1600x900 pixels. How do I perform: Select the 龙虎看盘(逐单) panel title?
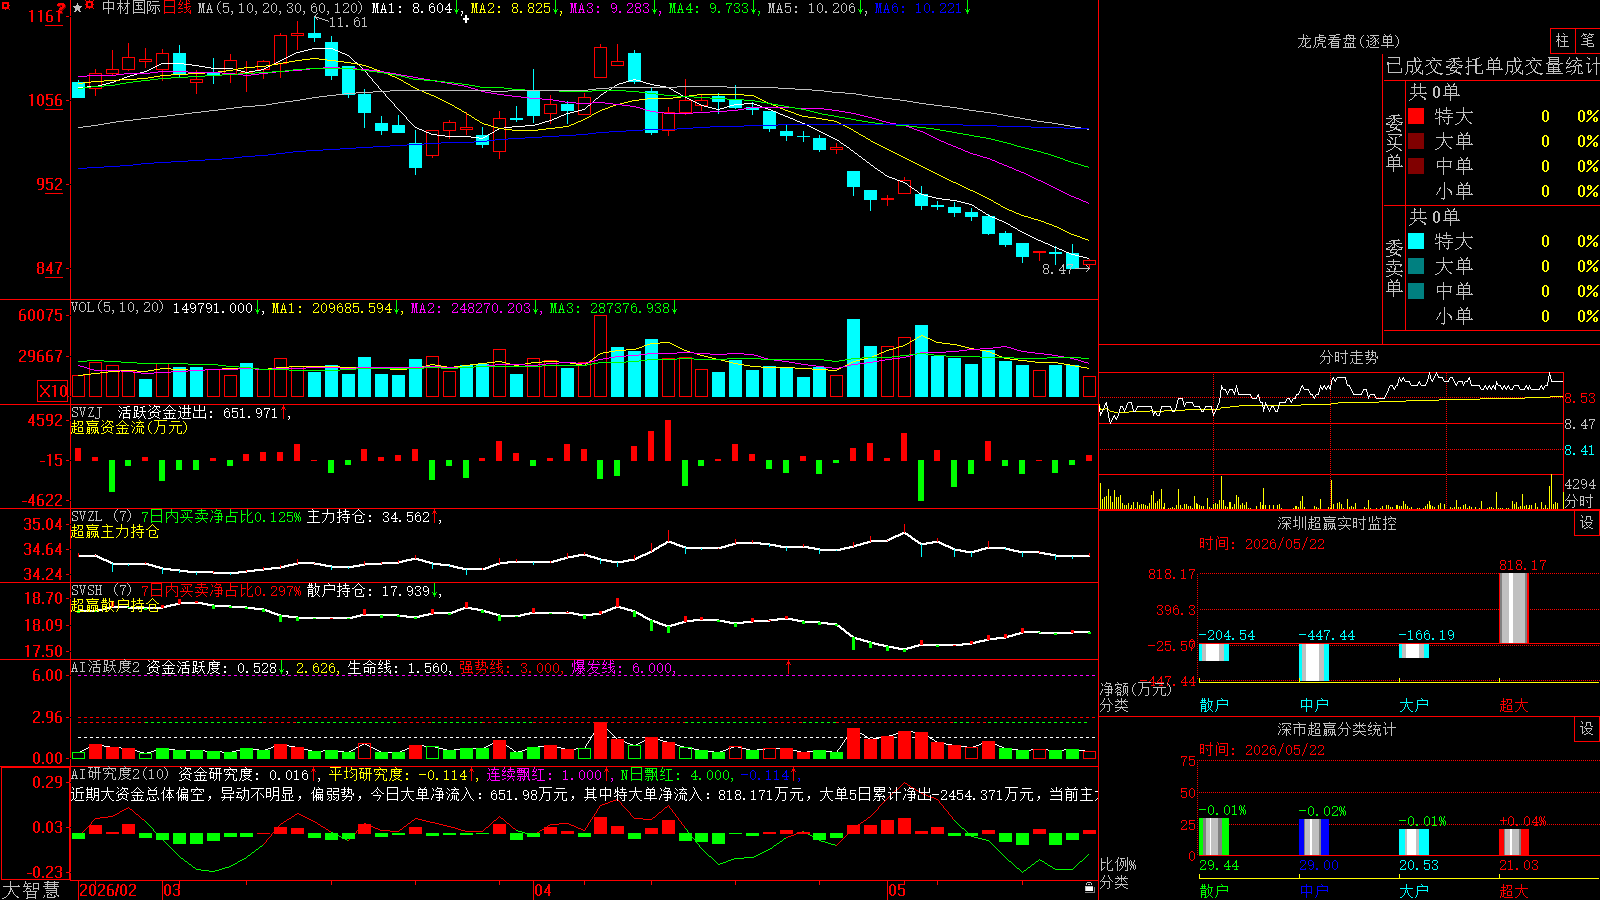pyautogui.click(x=1349, y=41)
